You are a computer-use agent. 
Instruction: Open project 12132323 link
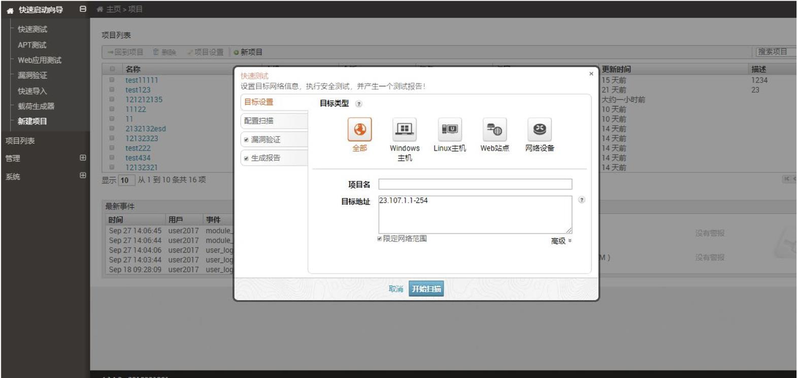pyautogui.click(x=142, y=138)
